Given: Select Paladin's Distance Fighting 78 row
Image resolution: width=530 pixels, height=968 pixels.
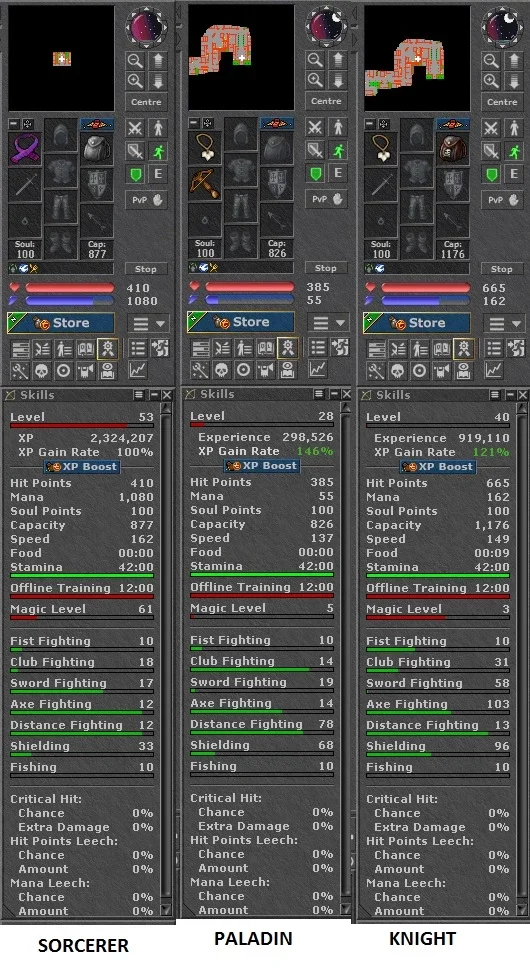Looking at the screenshot, I should coord(262,724).
